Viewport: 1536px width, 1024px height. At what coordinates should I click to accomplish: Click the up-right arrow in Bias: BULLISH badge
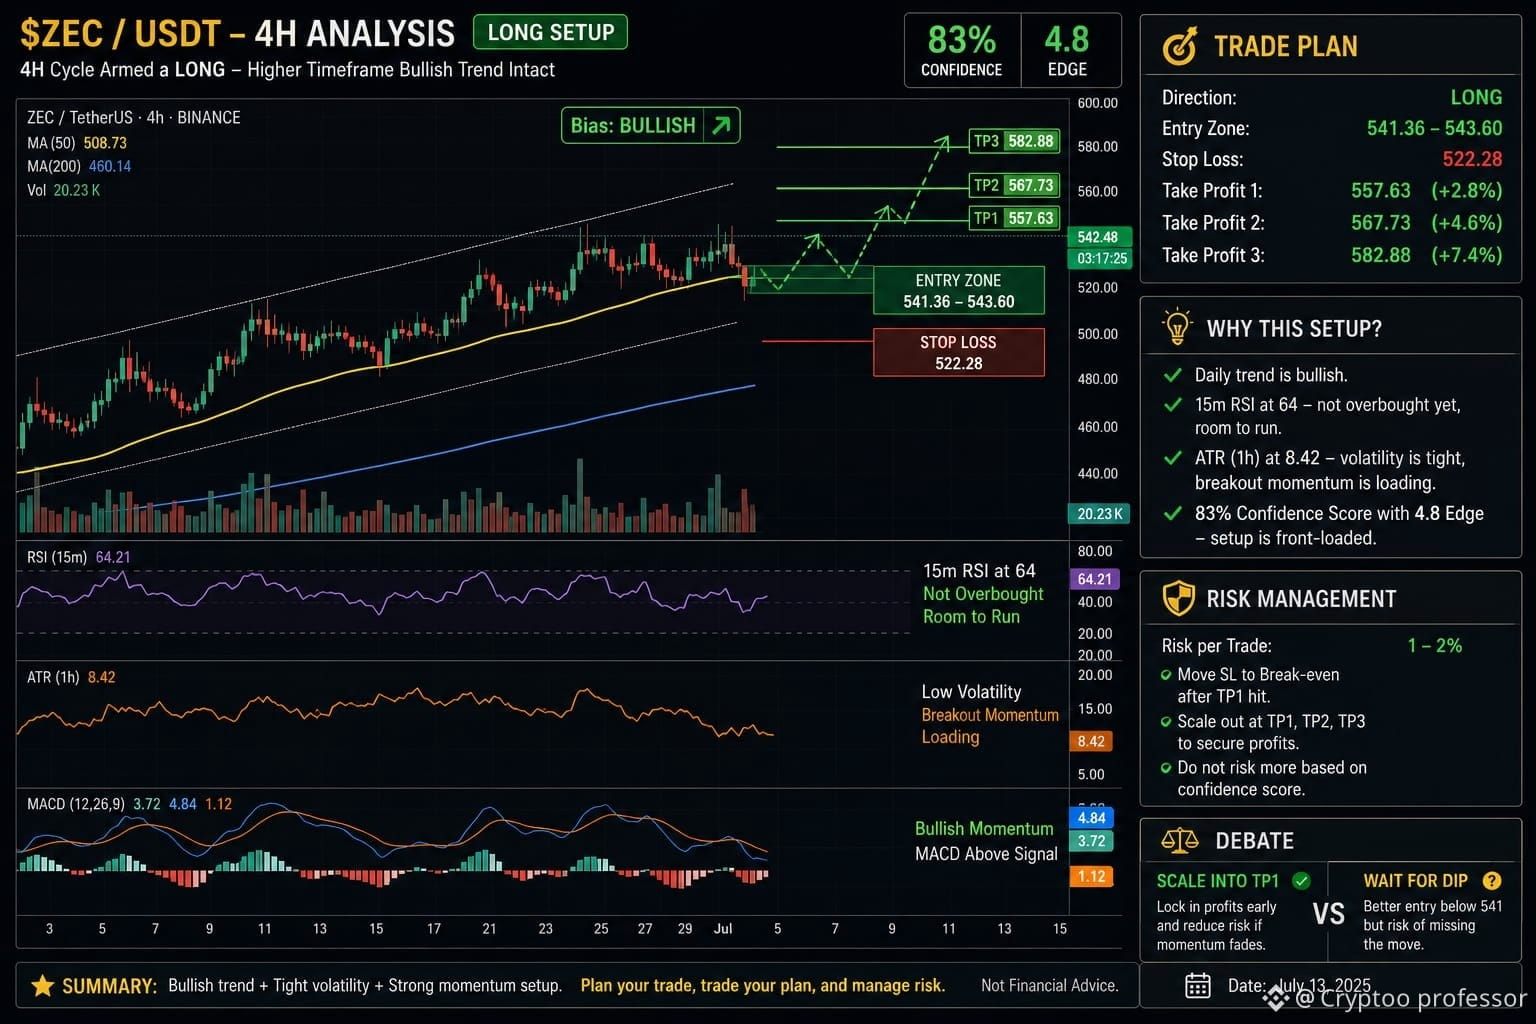point(721,125)
